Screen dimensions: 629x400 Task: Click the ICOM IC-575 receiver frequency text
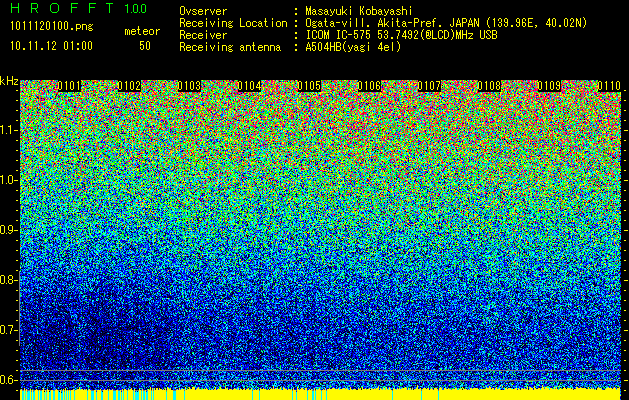[x=401, y=35]
